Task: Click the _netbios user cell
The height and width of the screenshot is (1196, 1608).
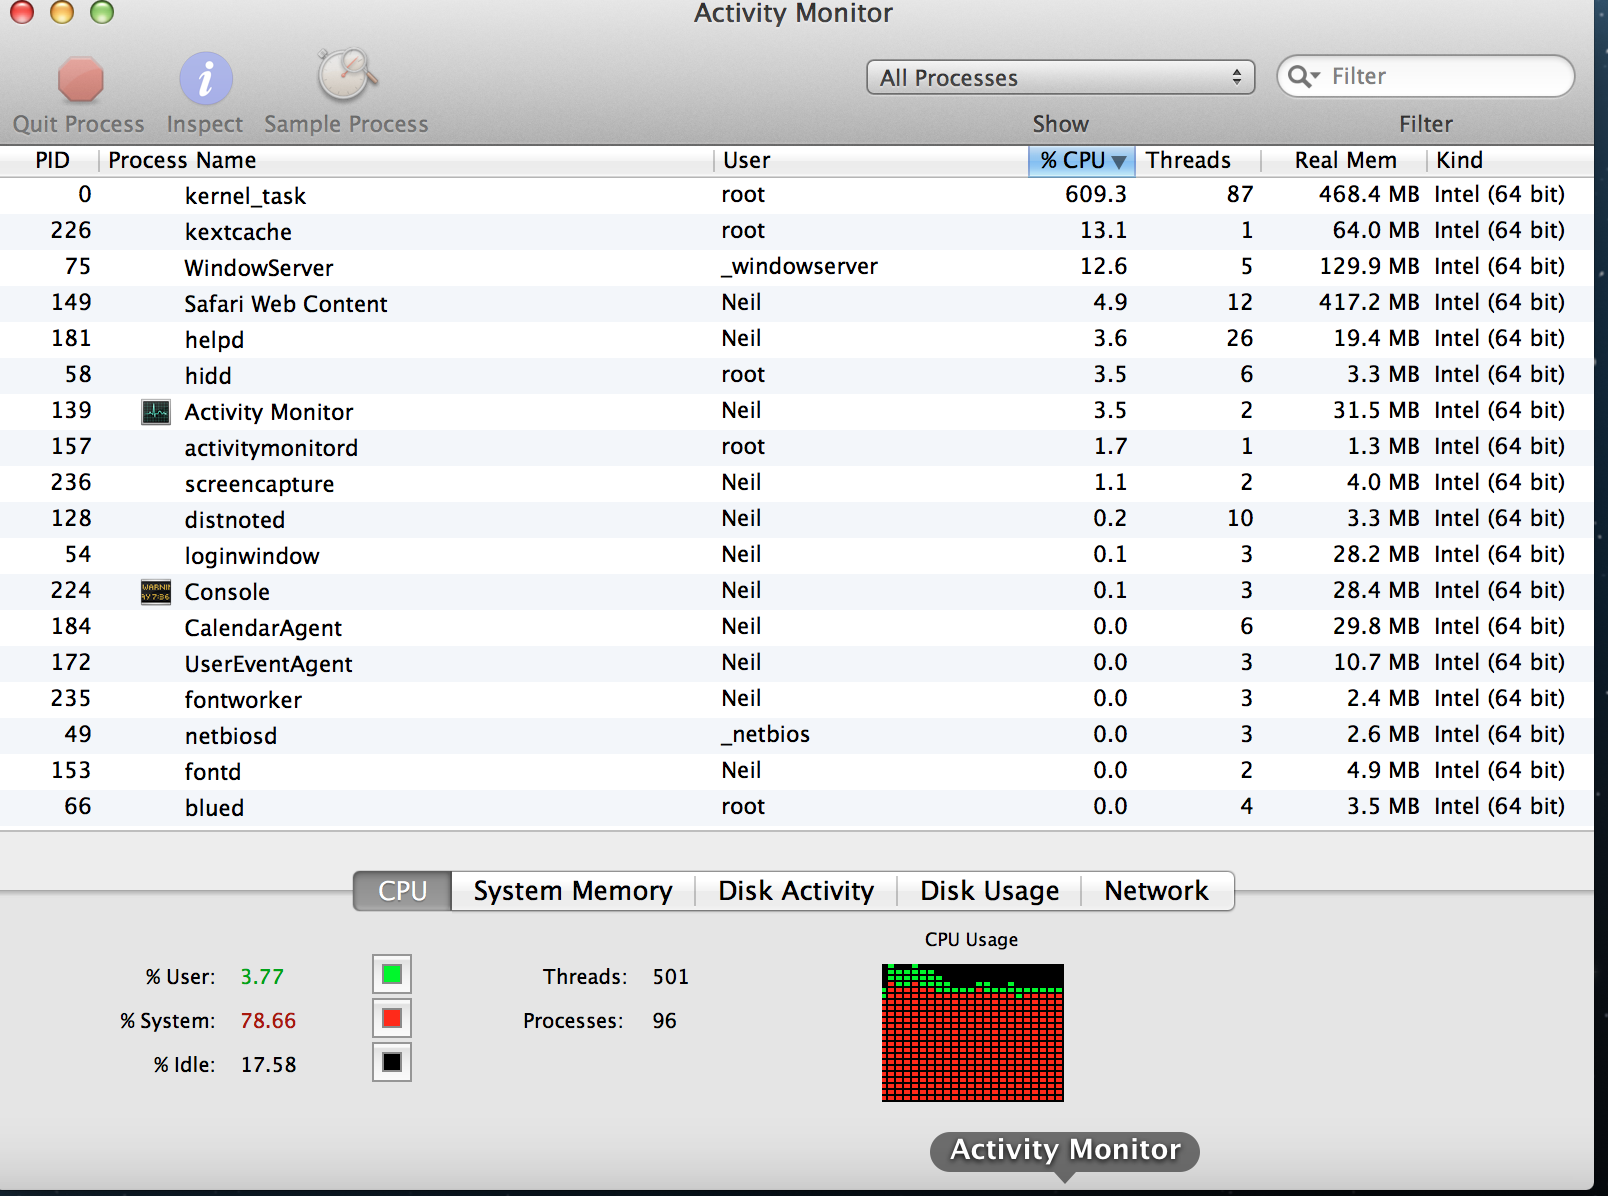Action: [x=766, y=734]
